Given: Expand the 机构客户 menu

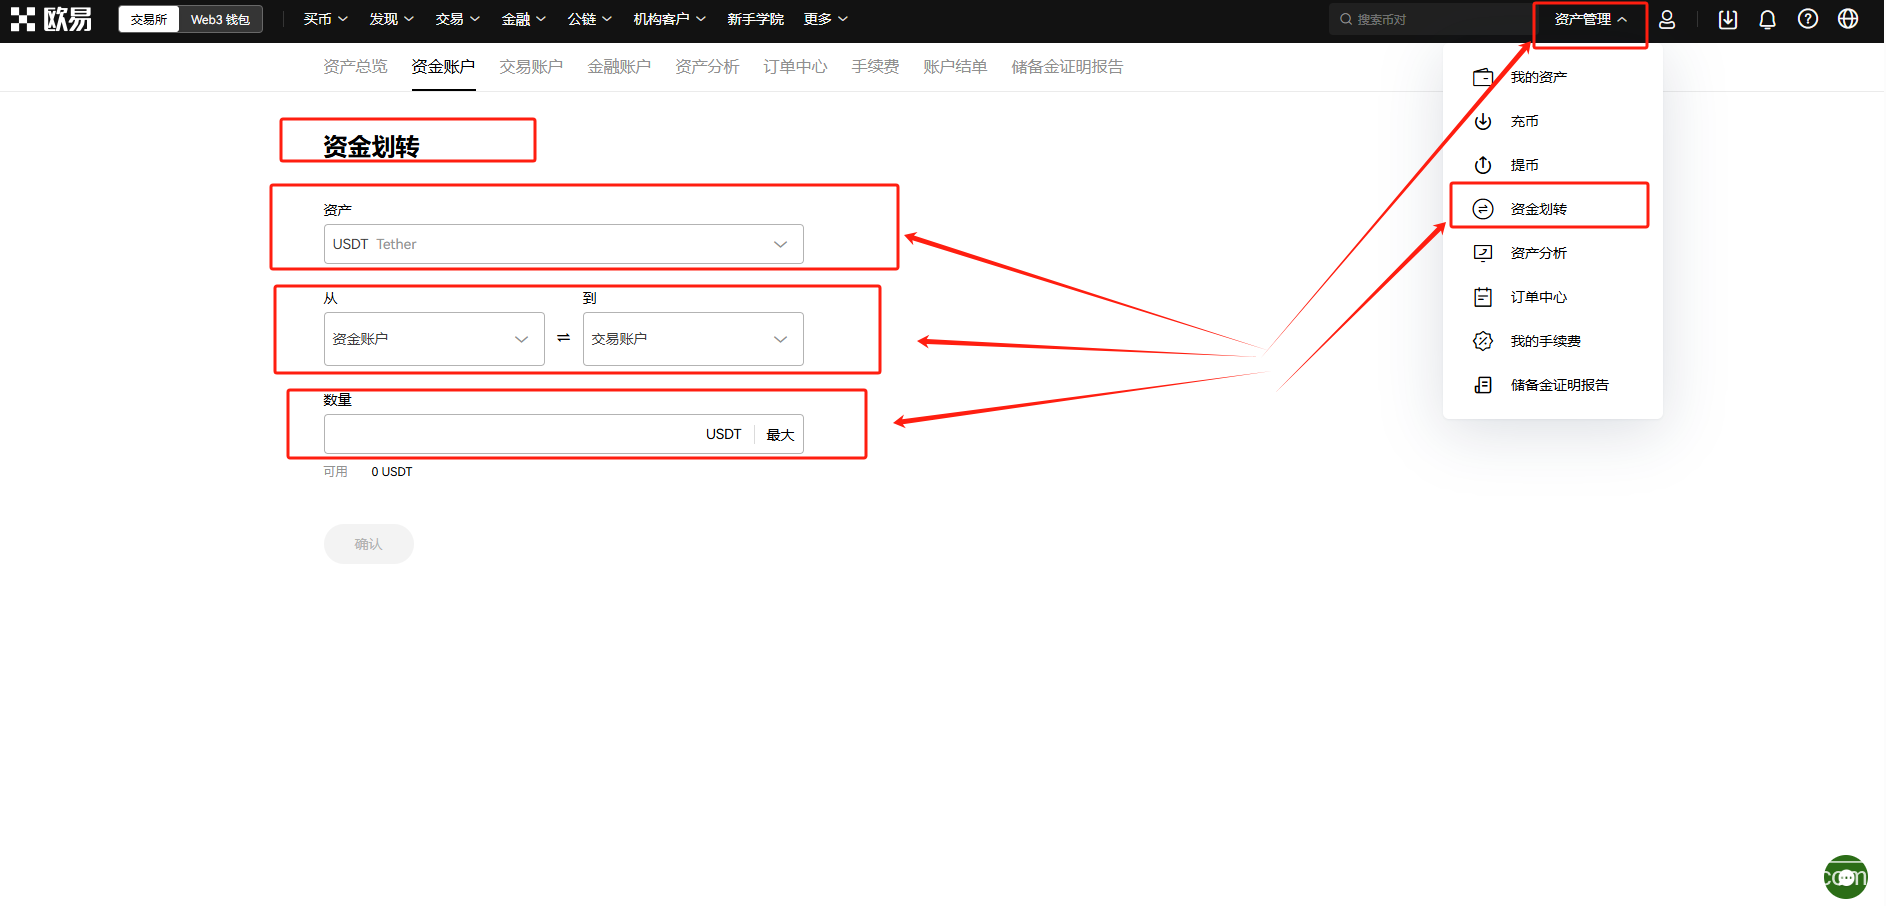Looking at the screenshot, I should coord(670,19).
